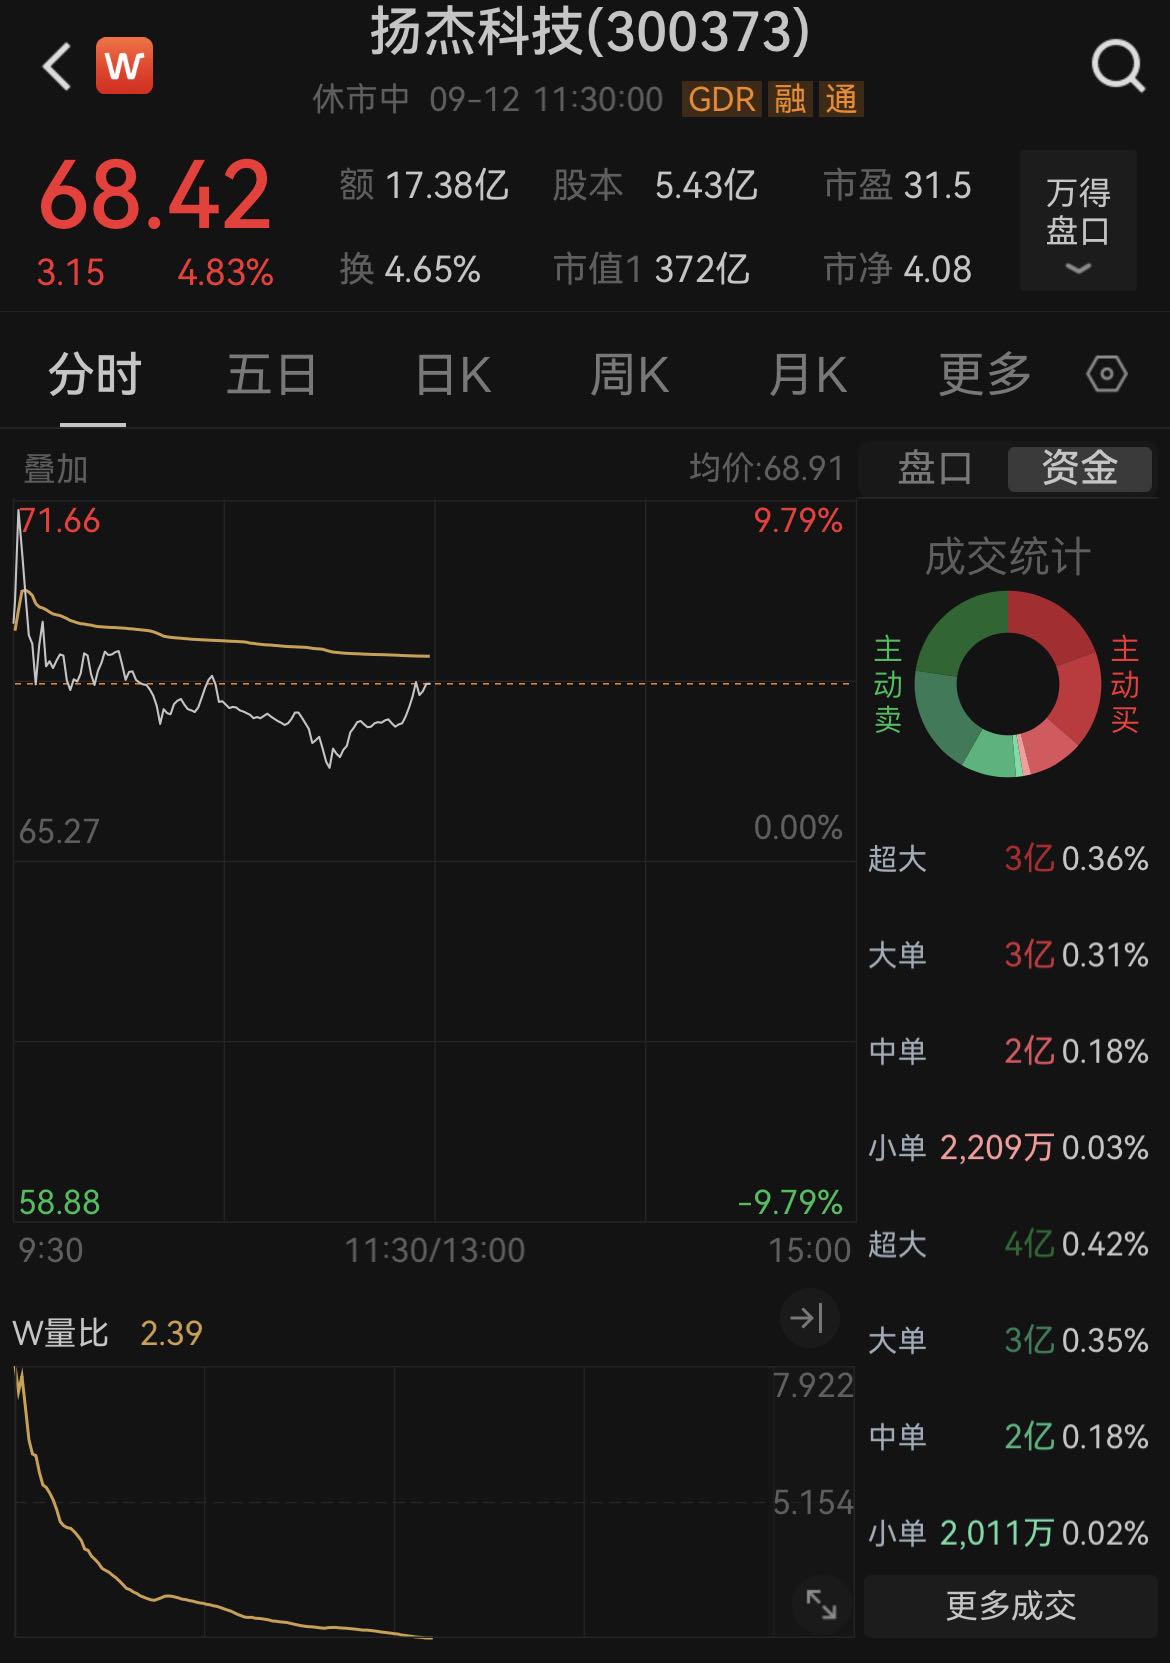1170x1663 pixels.
Task: Tap the GDR badge
Action: (722, 99)
